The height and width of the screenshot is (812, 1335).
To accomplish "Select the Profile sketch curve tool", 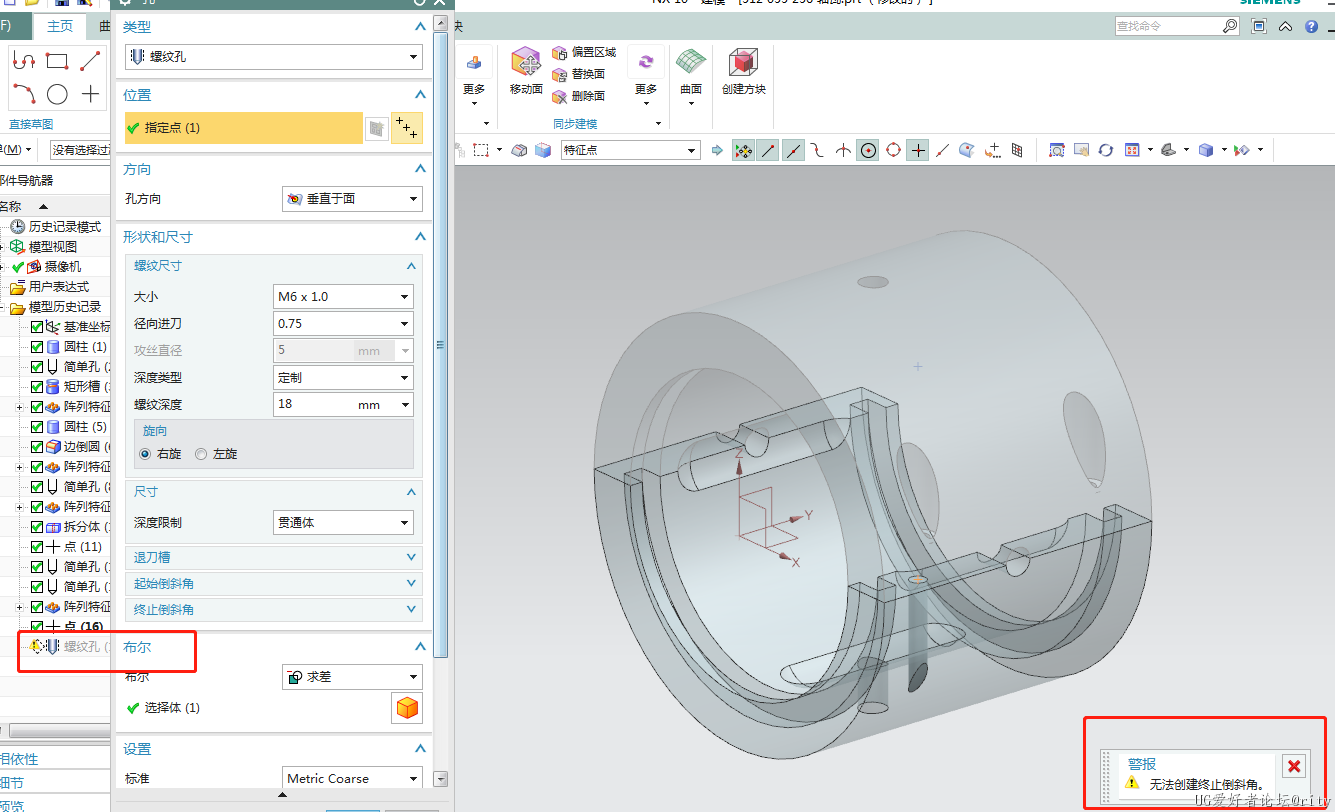I will click(x=23, y=61).
